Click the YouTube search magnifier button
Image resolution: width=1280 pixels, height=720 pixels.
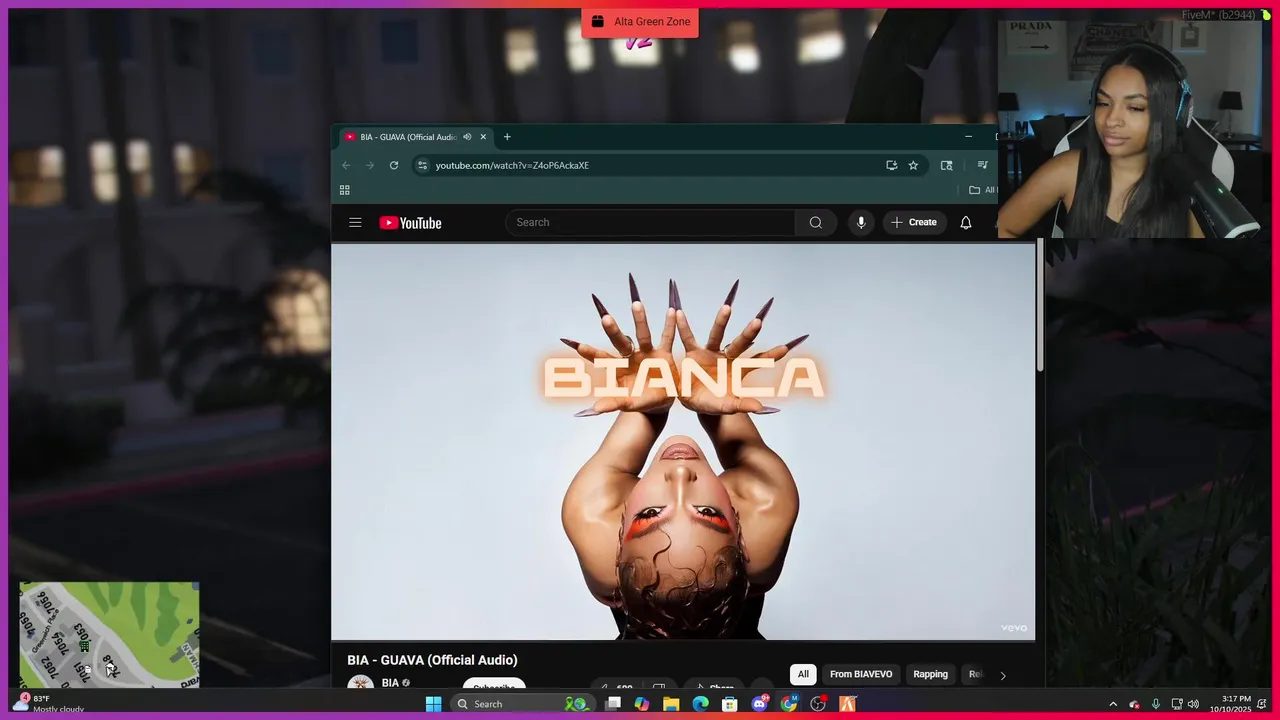click(x=816, y=222)
